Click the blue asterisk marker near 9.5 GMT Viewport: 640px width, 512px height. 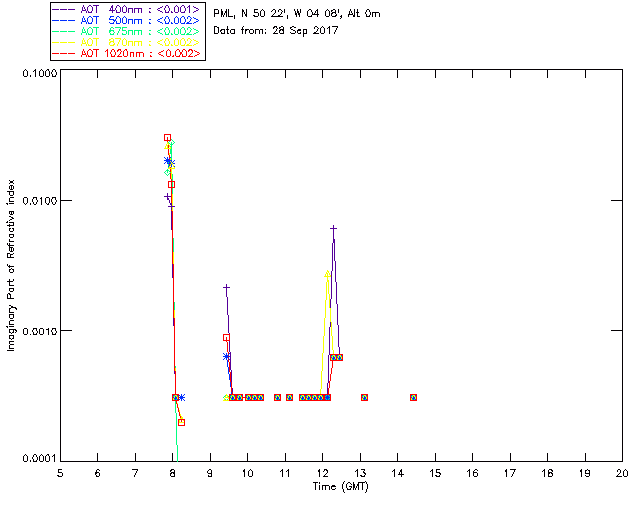227,357
